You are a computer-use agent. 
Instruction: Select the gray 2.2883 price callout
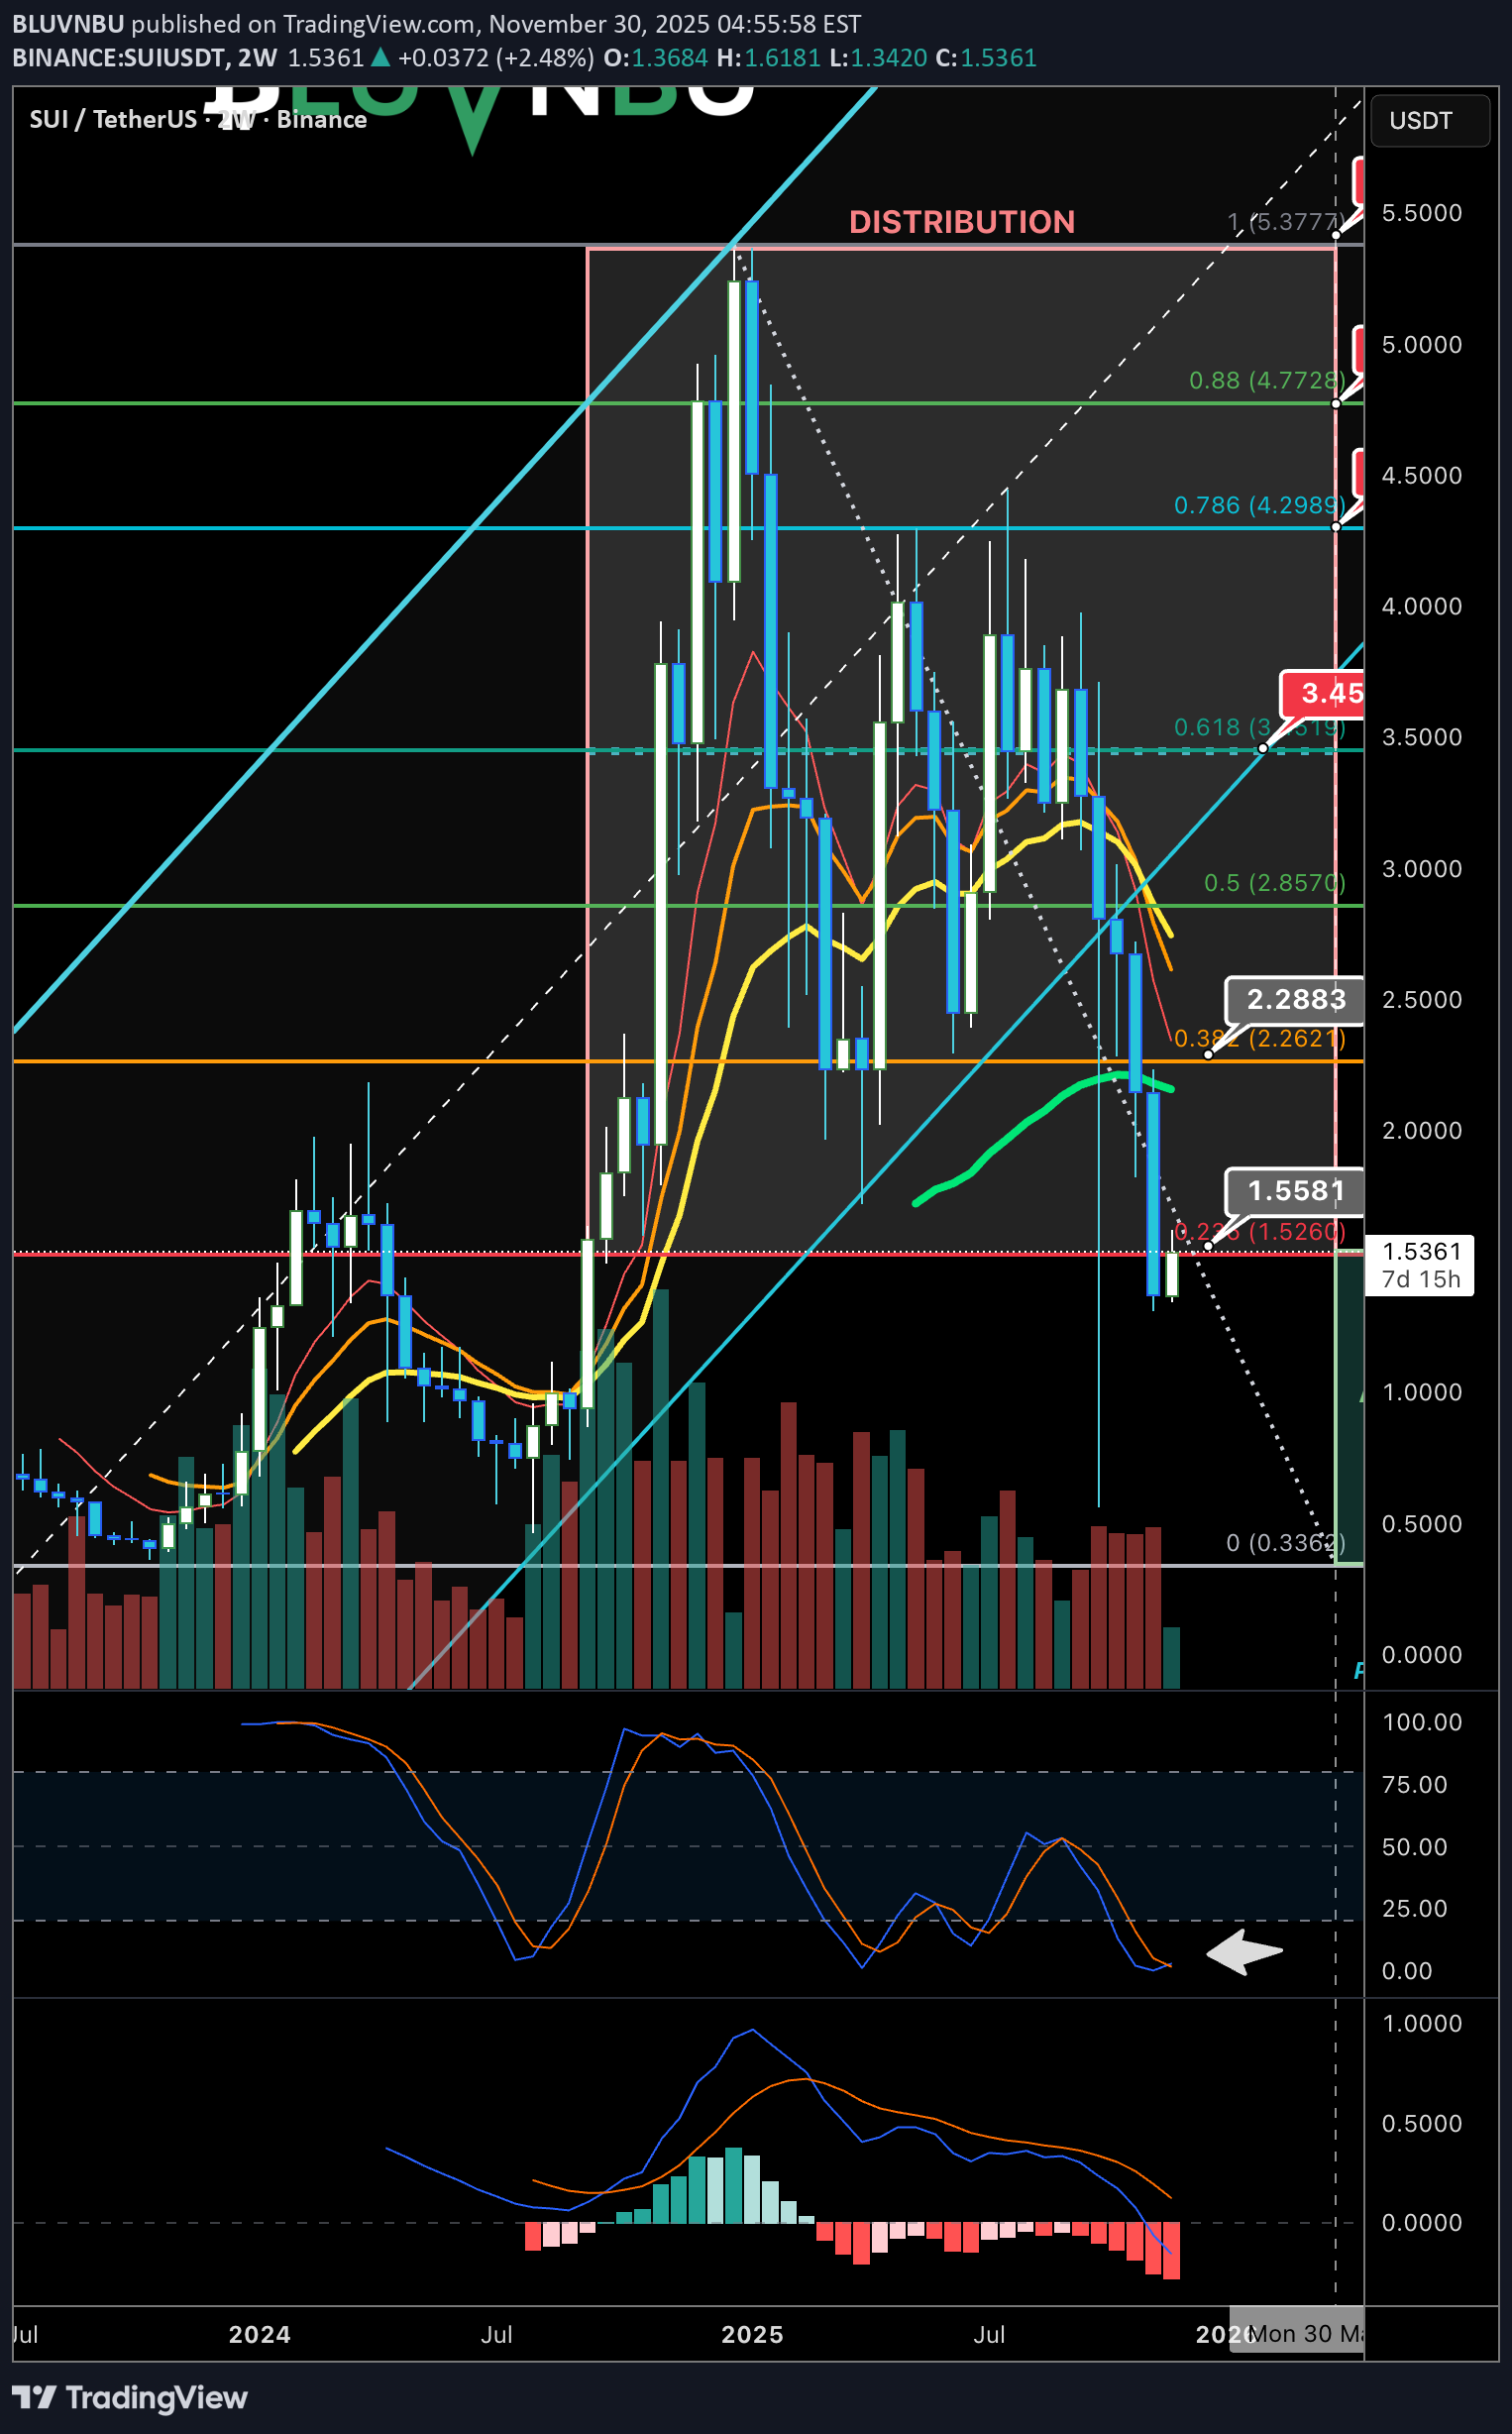point(1295,999)
